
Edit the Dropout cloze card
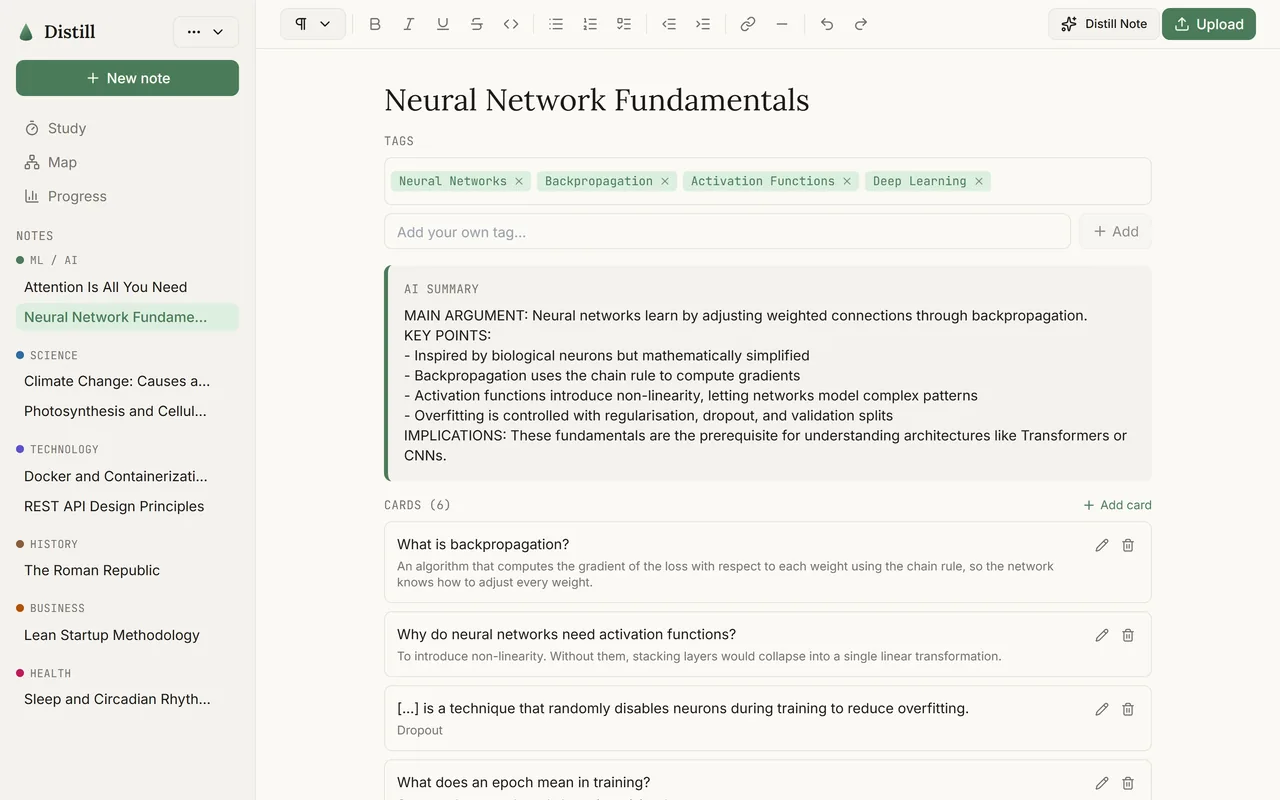[x=1102, y=709]
